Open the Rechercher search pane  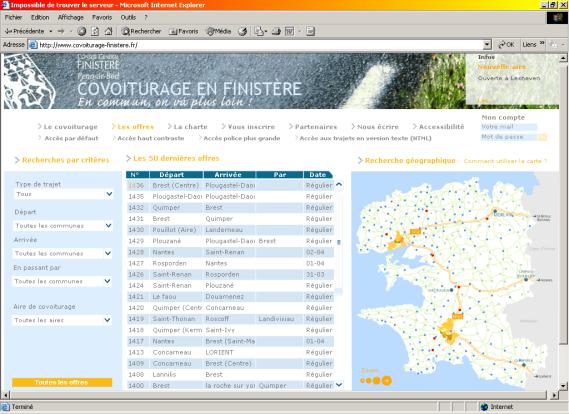tap(142, 32)
